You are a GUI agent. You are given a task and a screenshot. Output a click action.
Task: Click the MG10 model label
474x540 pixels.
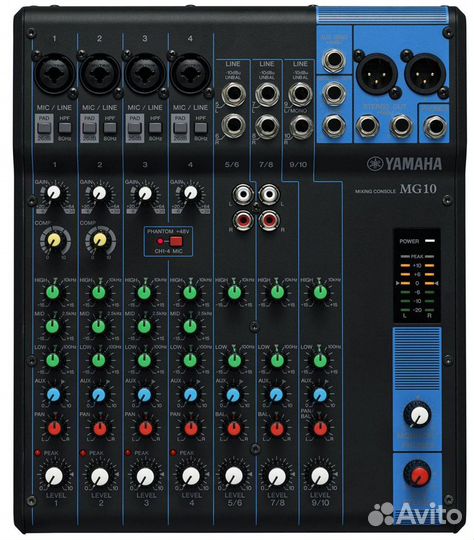click(x=418, y=189)
